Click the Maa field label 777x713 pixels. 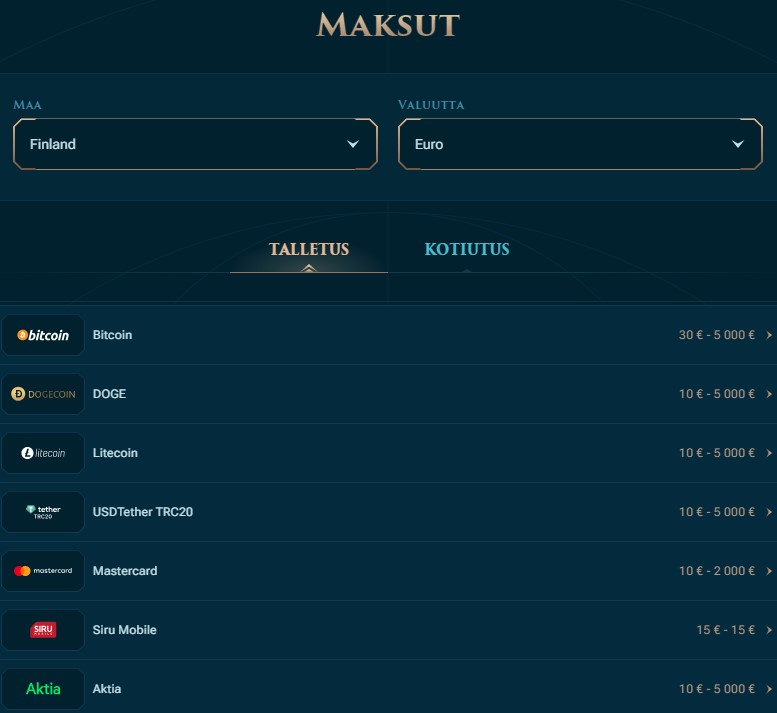coord(27,105)
